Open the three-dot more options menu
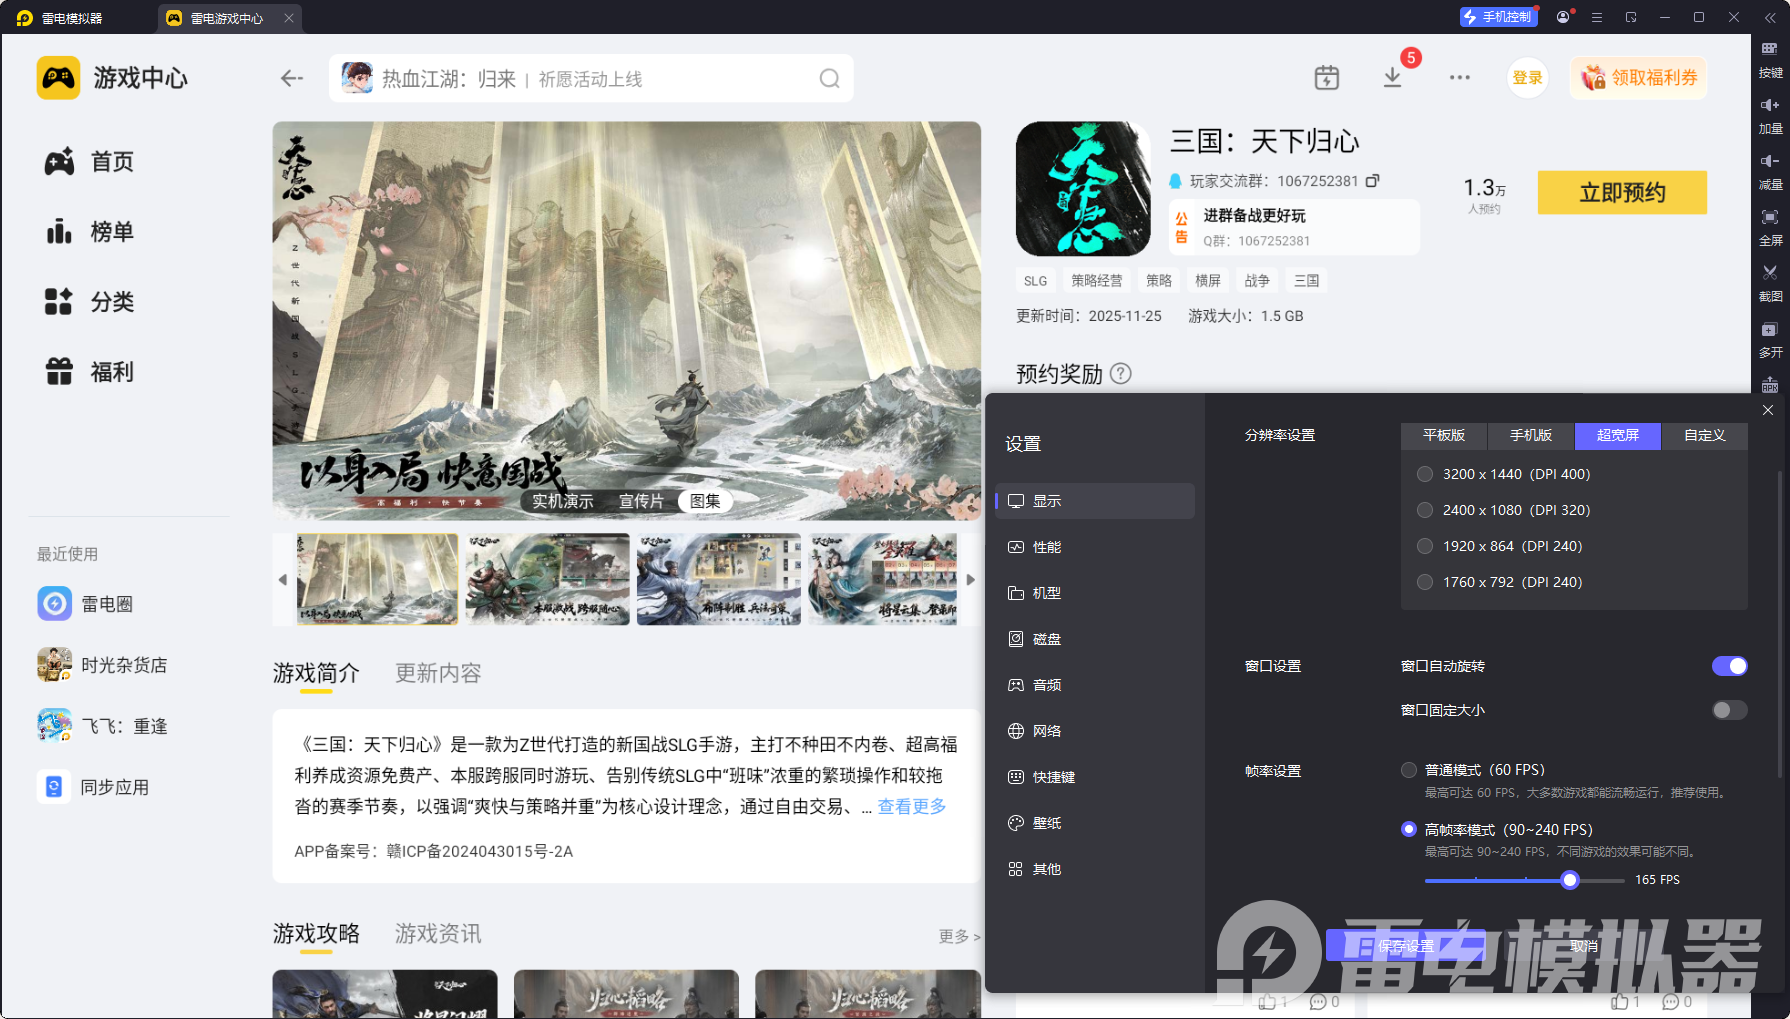The height and width of the screenshot is (1019, 1790). tap(1459, 78)
